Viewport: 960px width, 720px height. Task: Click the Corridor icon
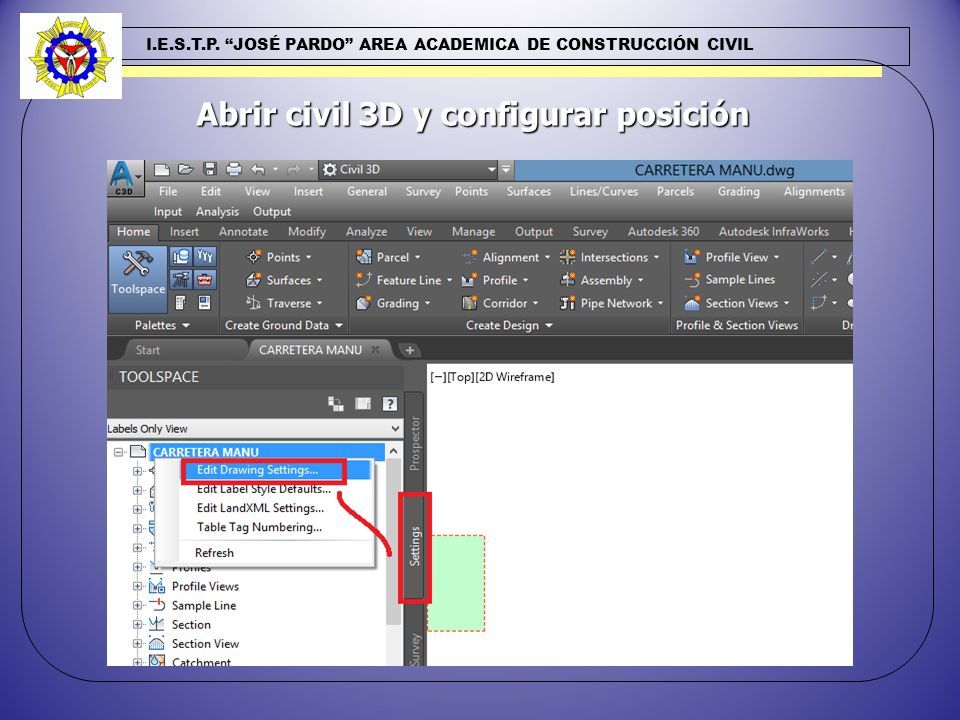coord(470,303)
